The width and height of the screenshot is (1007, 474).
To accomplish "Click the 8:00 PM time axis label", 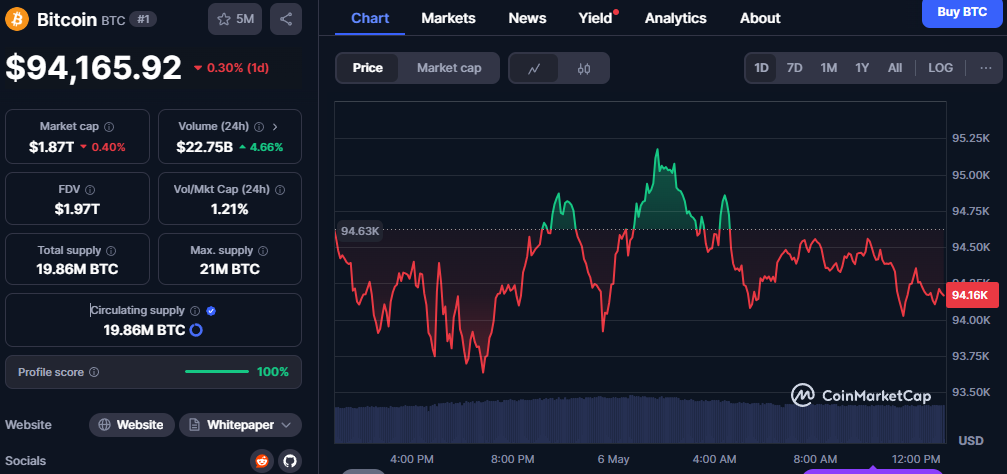I will coord(512,459).
